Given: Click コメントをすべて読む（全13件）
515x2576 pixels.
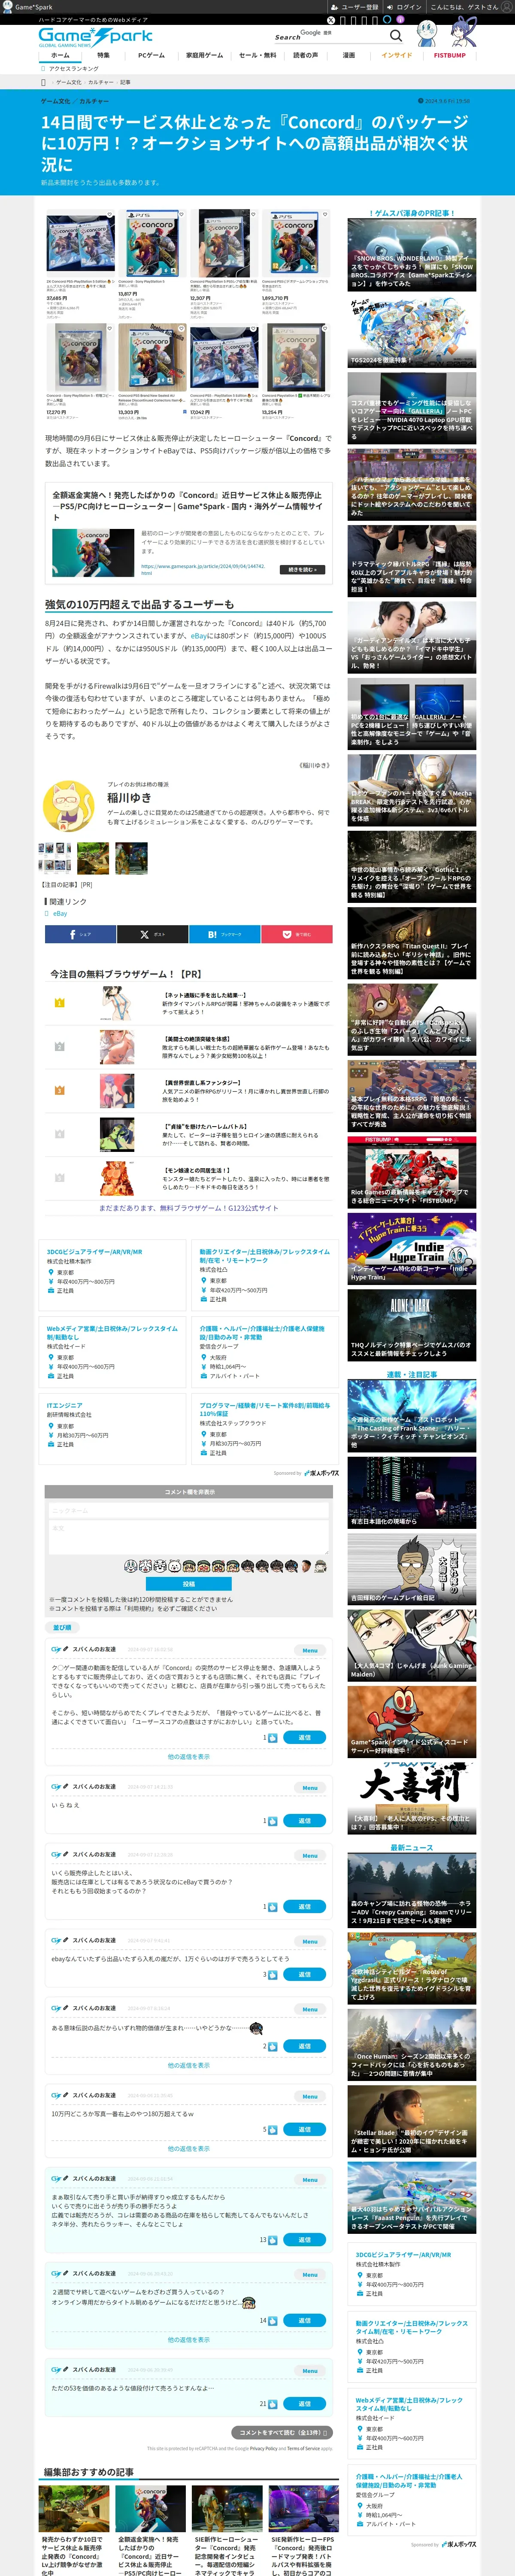Looking at the screenshot, I should click(281, 2432).
